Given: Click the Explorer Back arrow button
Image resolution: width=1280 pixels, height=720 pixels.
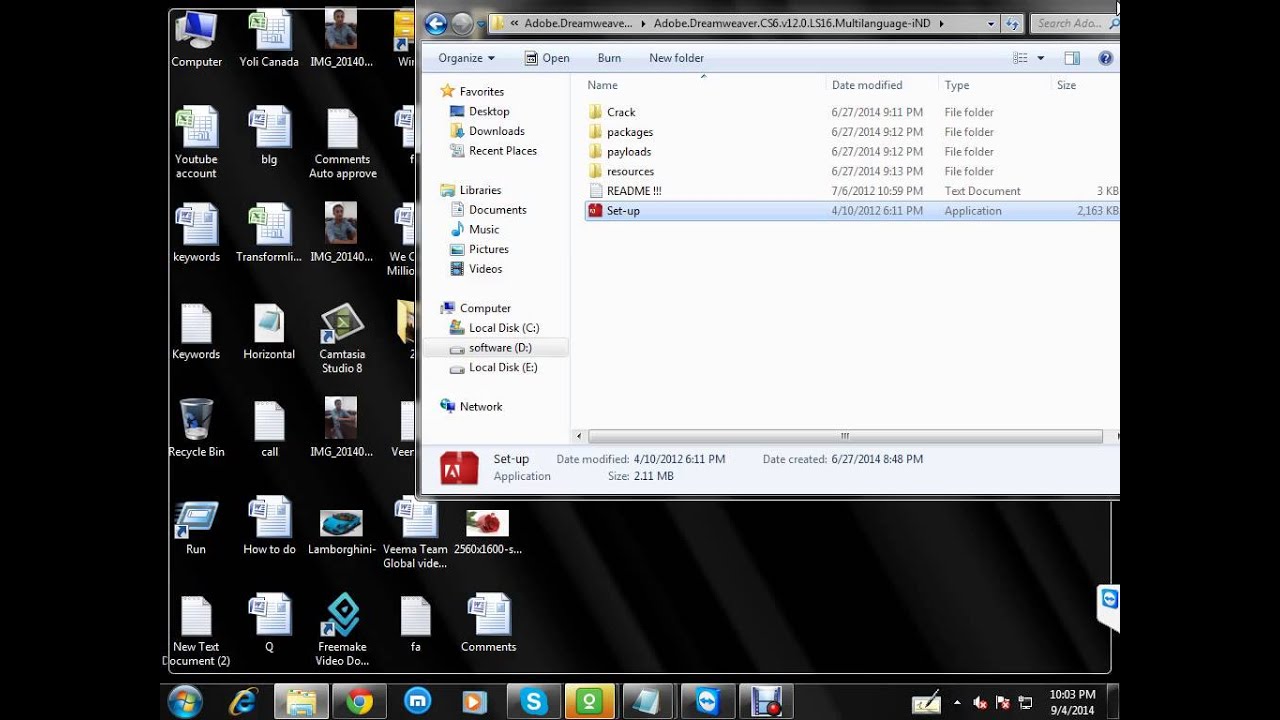Looking at the screenshot, I should 434,23.
